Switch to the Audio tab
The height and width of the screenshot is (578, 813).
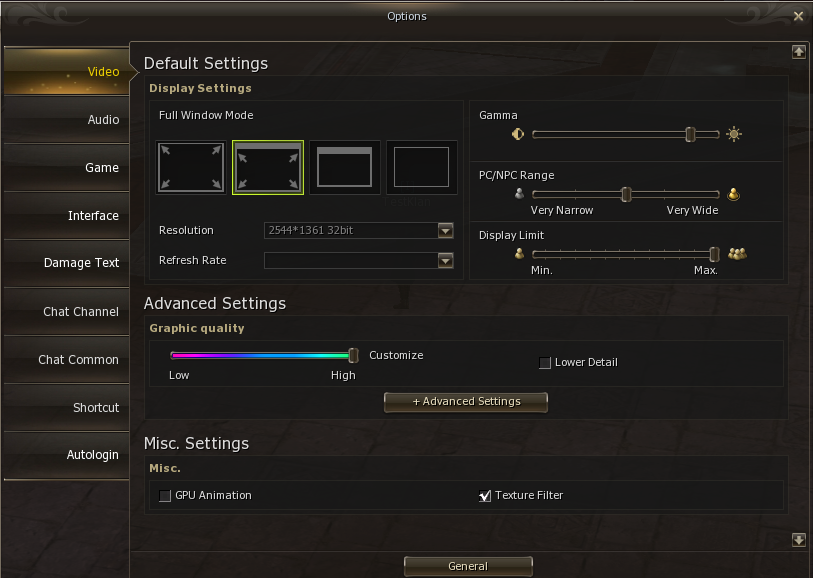pos(66,120)
